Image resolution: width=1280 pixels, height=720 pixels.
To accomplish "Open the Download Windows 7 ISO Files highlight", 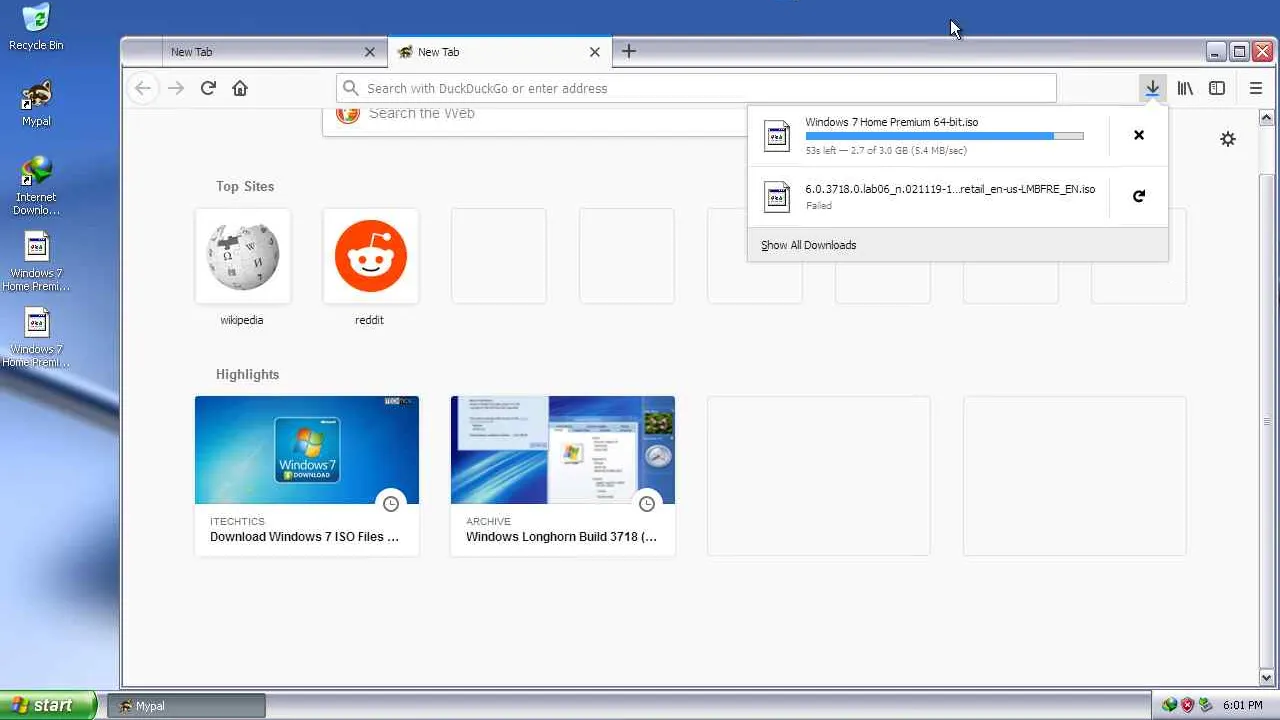I will tap(307, 475).
